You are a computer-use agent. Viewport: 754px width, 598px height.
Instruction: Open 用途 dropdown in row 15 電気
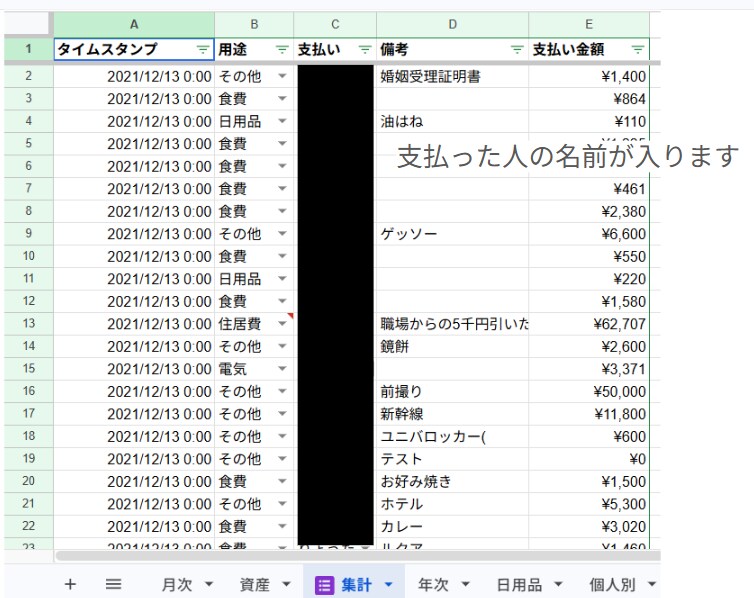pyautogui.click(x=282, y=369)
